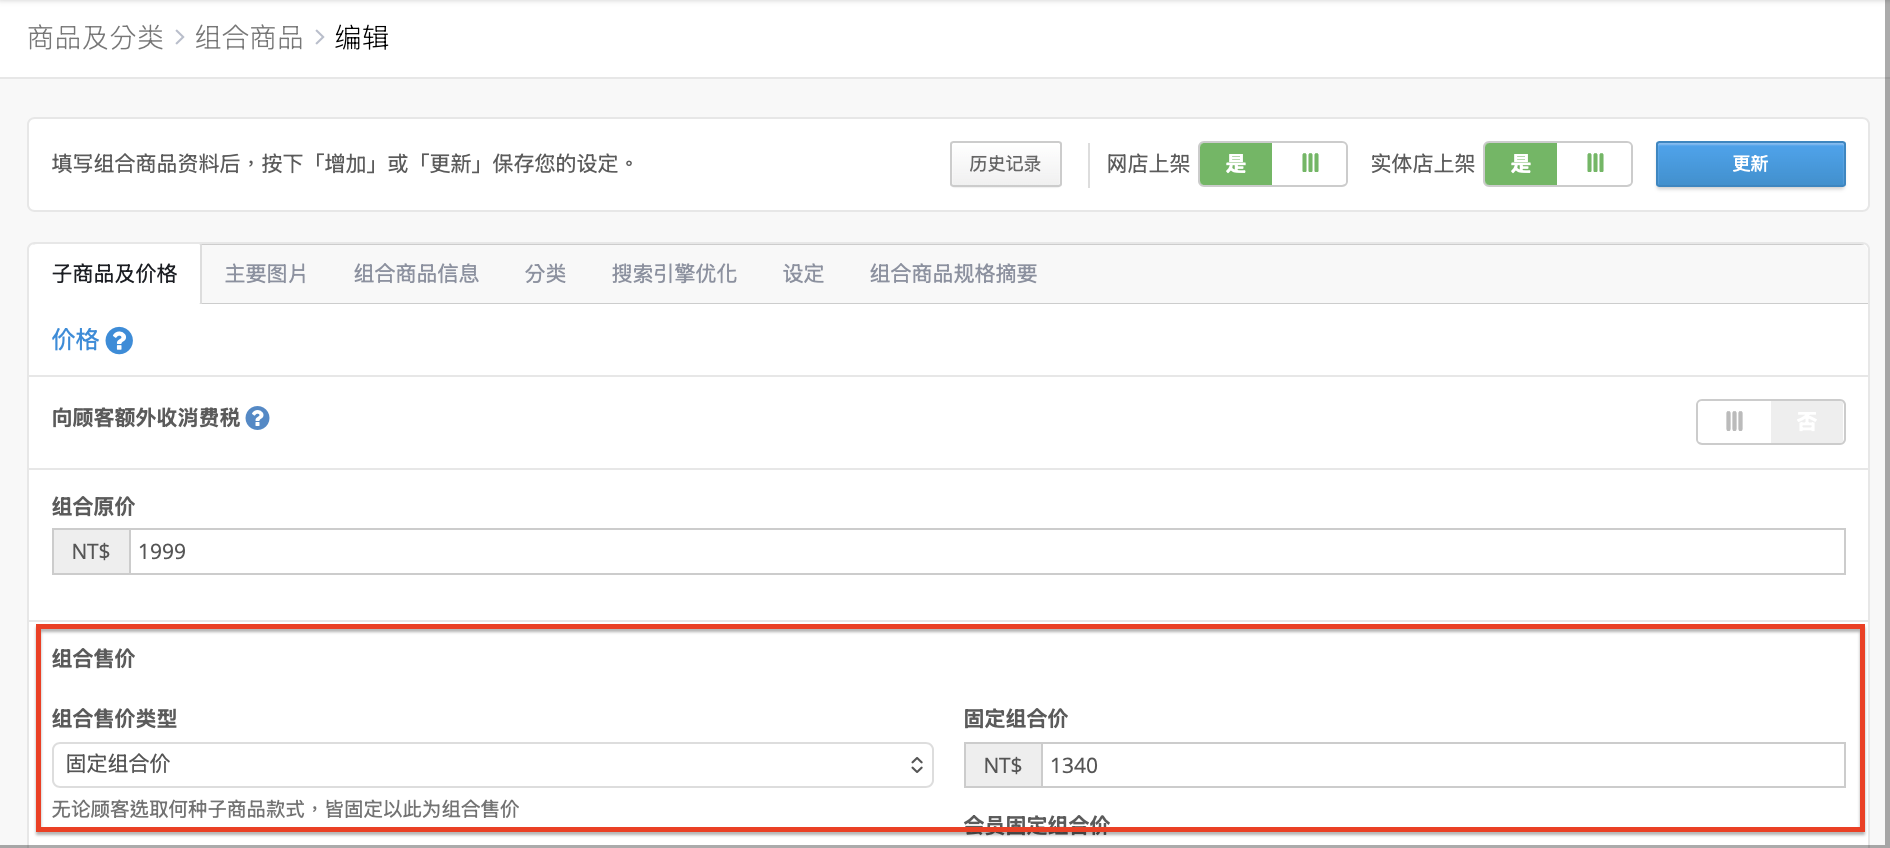
Task: Open the 设定 tab
Action: [x=804, y=274]
